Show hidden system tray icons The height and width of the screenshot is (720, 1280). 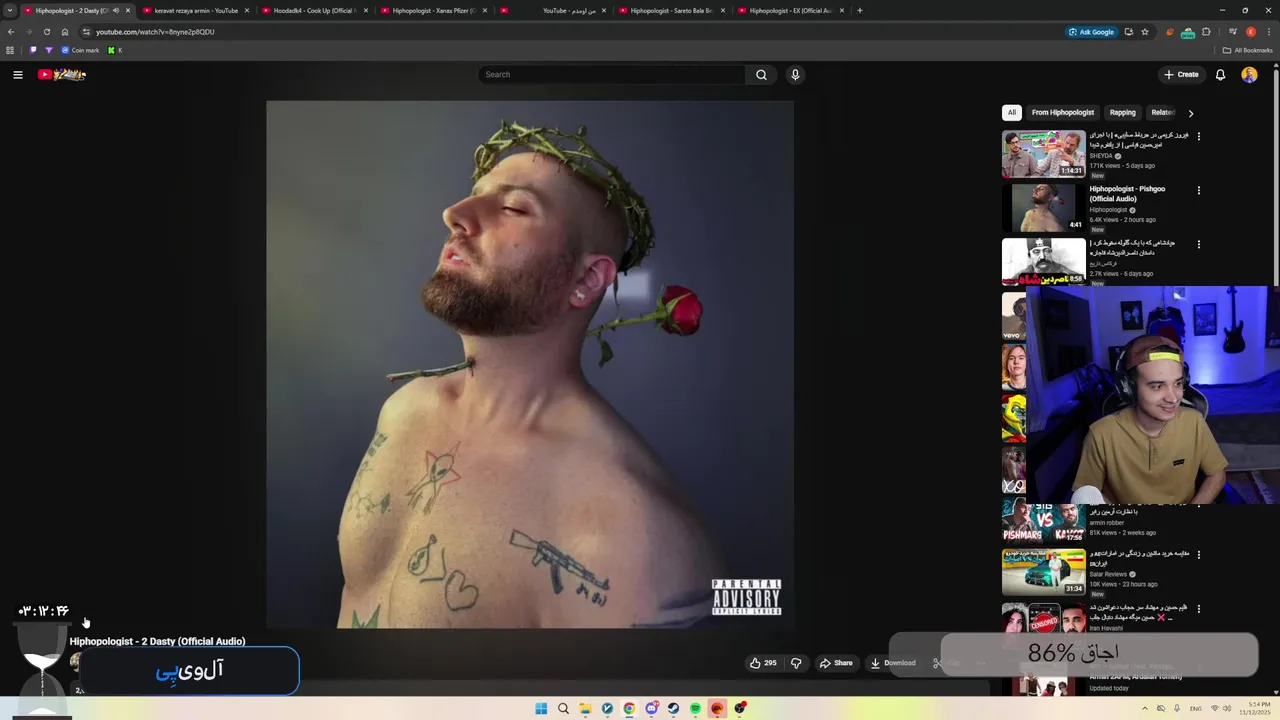(1145, 708)
